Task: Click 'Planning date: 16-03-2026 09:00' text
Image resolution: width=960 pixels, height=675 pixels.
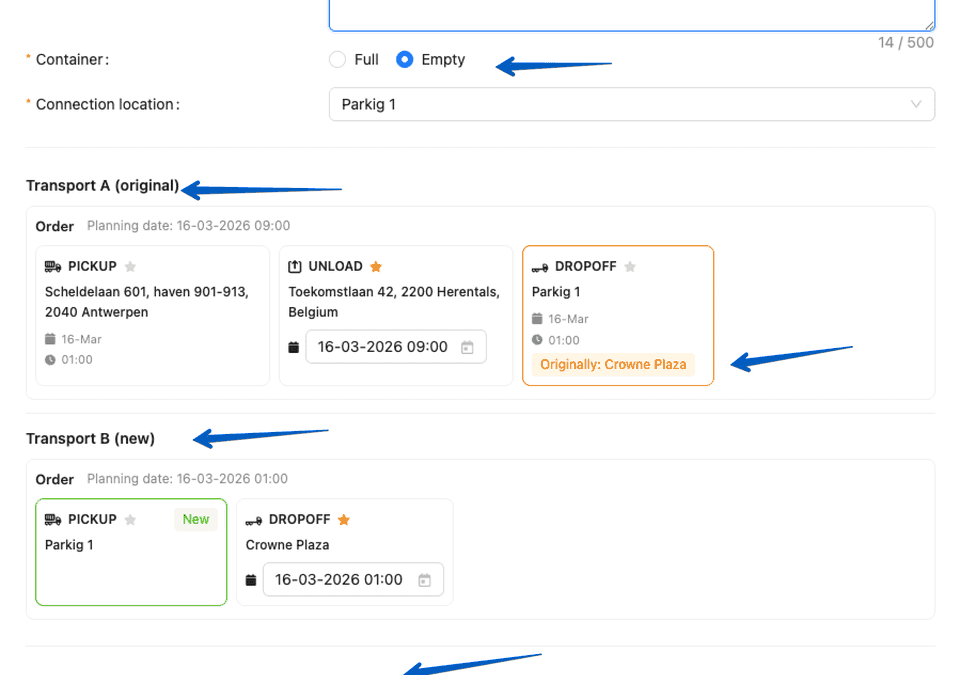Action: [x=189, y=225]
